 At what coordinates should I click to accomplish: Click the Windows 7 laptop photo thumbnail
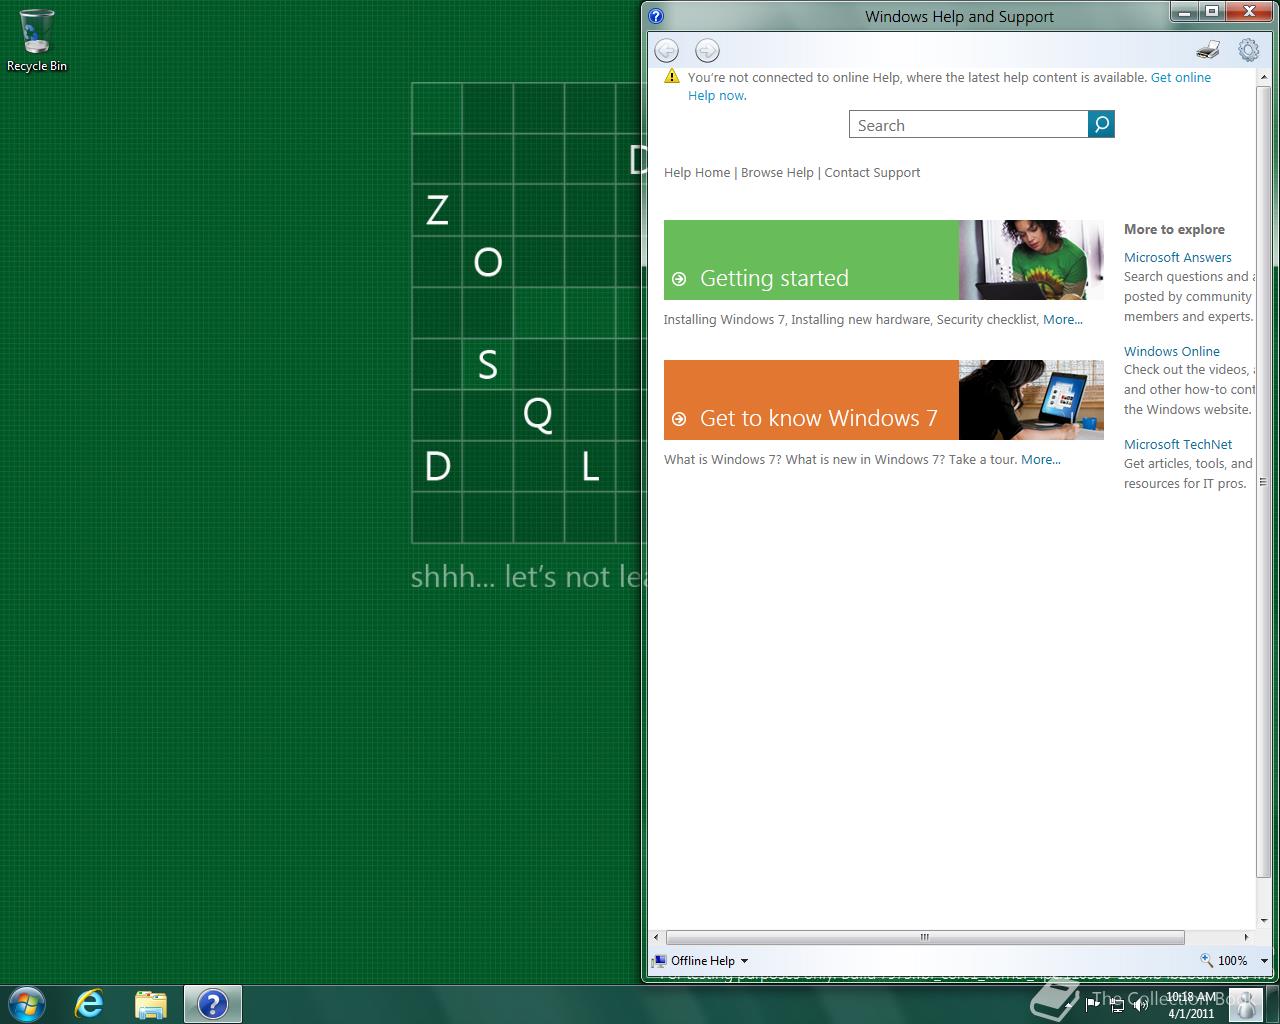click(x=1031, y=400)
